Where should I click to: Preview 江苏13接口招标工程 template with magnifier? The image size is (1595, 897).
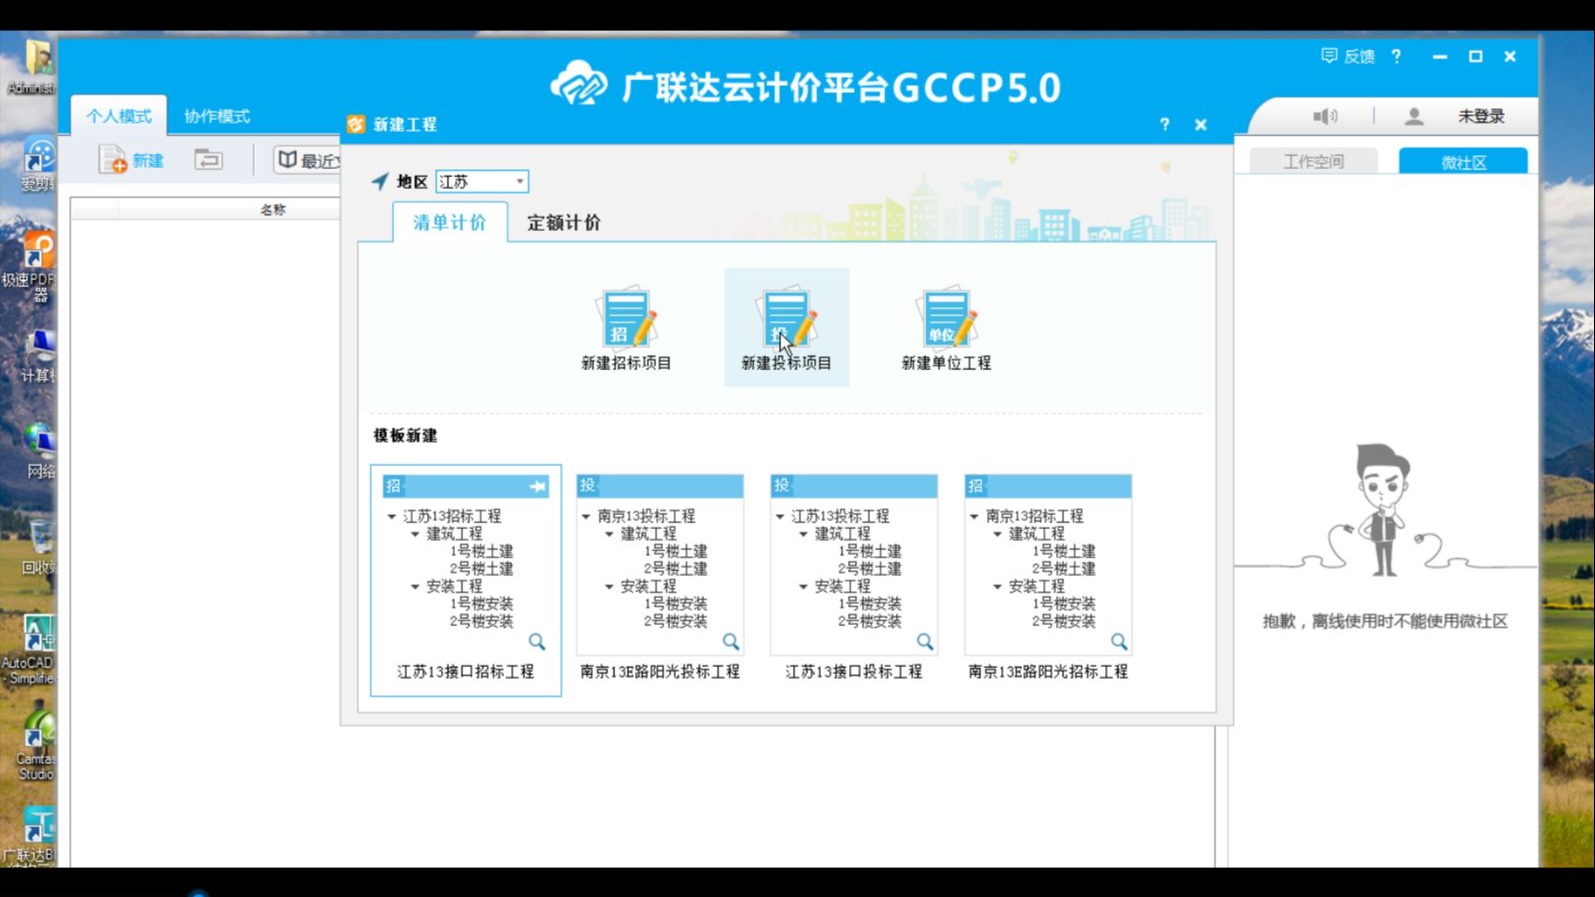click(537, 641)
